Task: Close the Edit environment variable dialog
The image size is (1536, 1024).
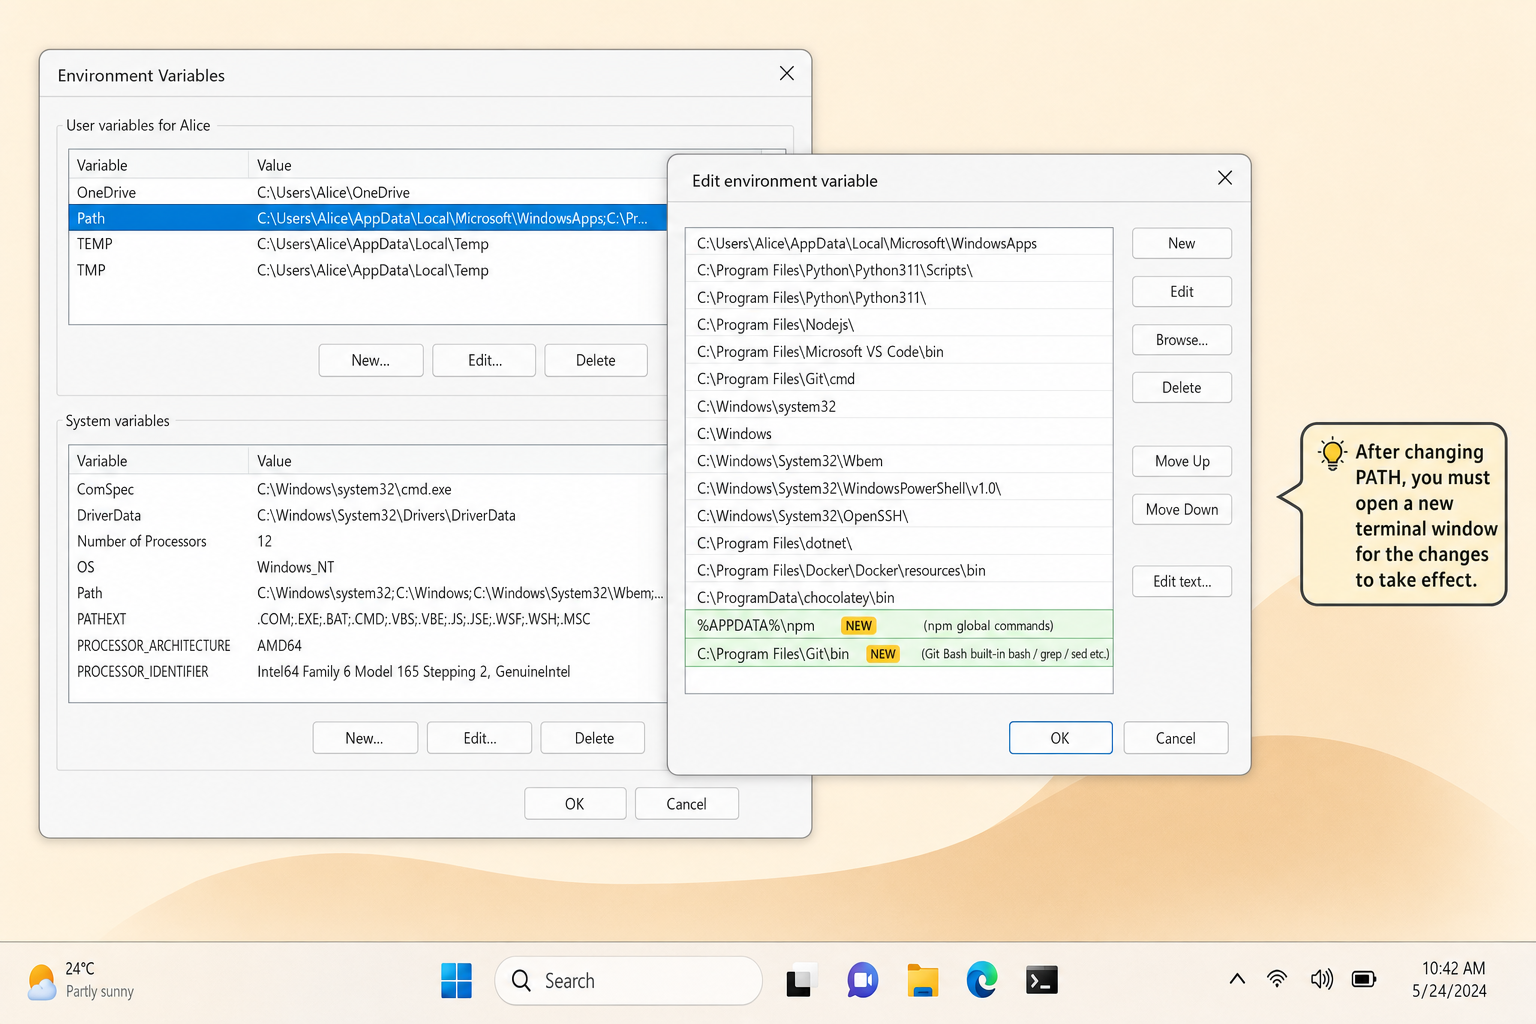Action: (1225, 178)
